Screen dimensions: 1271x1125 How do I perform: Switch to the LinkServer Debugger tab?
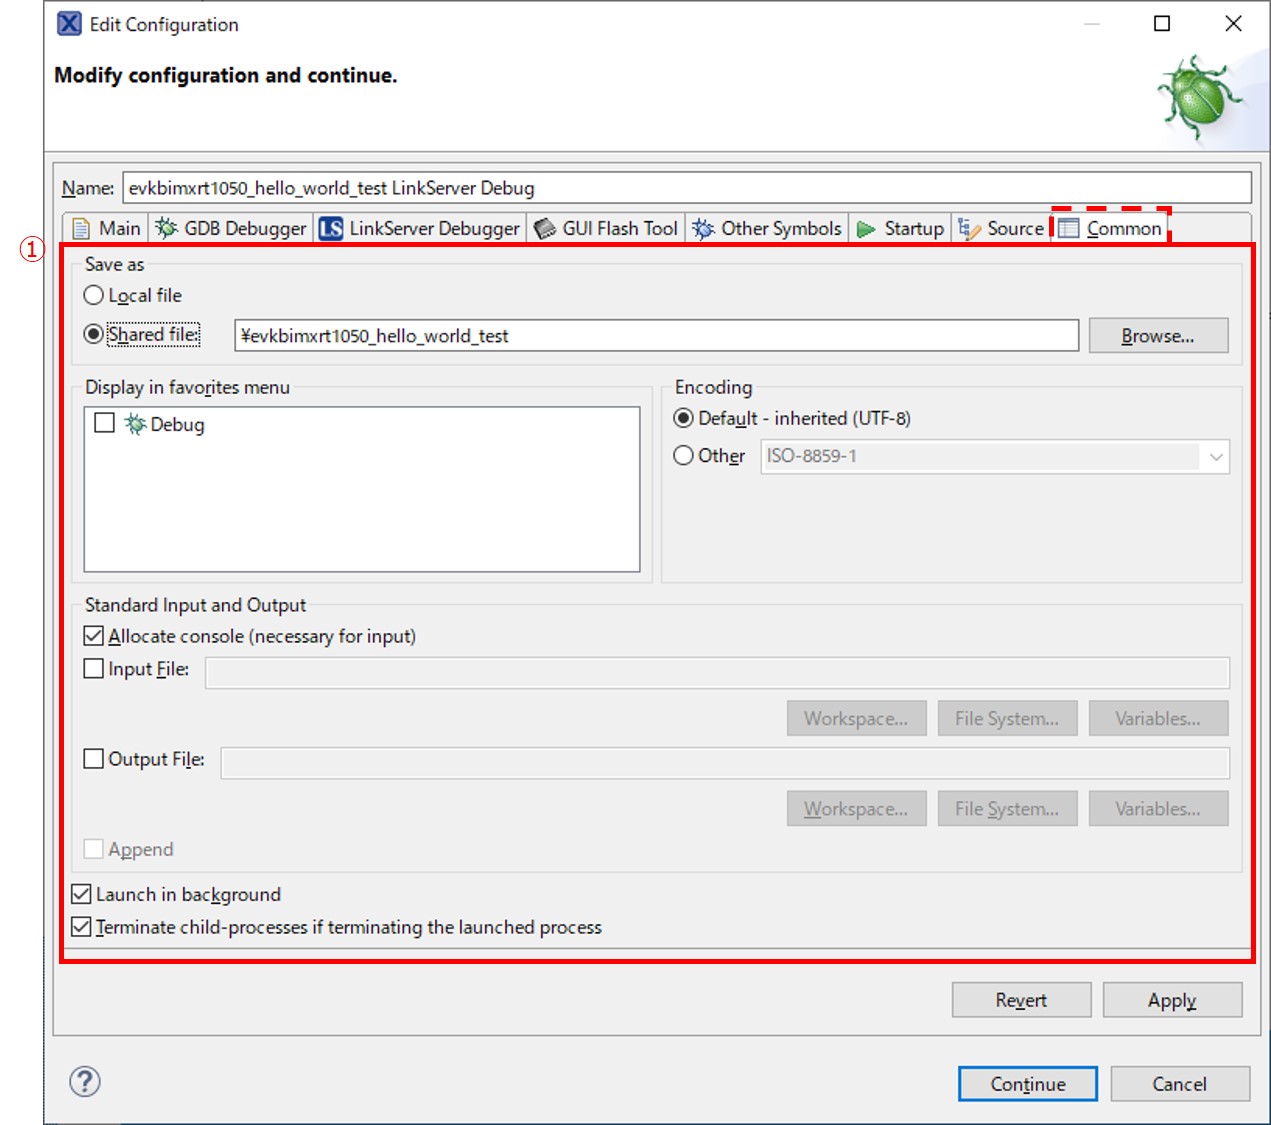(420, 229)
